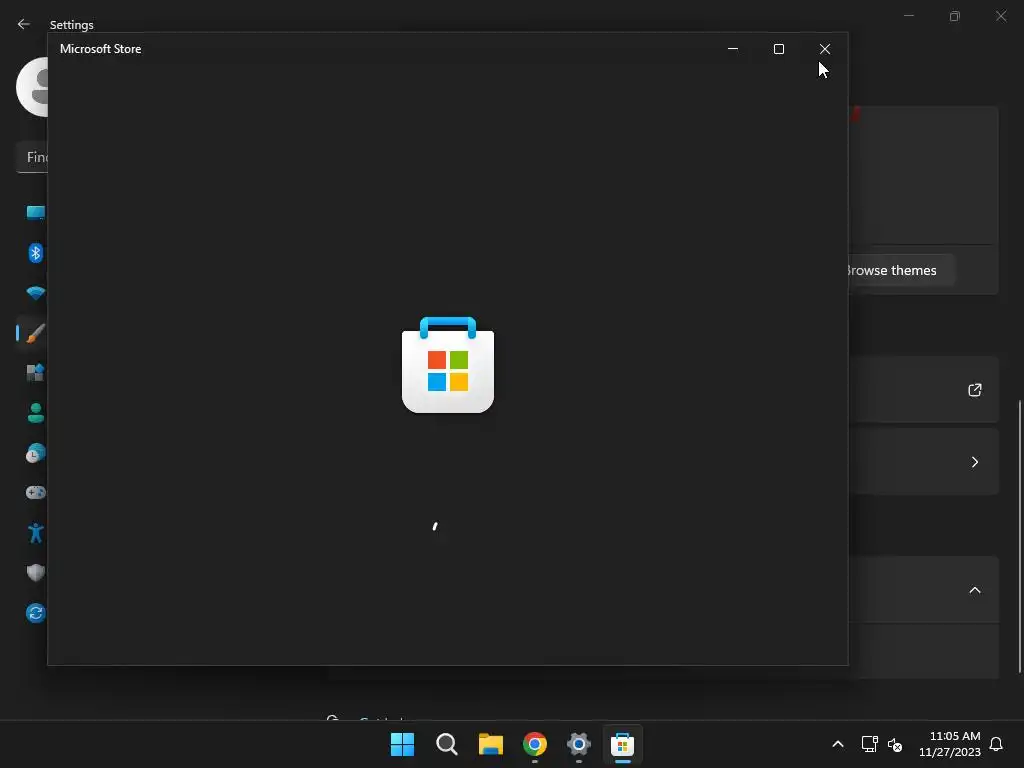
Task: Click Microsoft Store taskbar icon
Action: (x=622, y=744)
